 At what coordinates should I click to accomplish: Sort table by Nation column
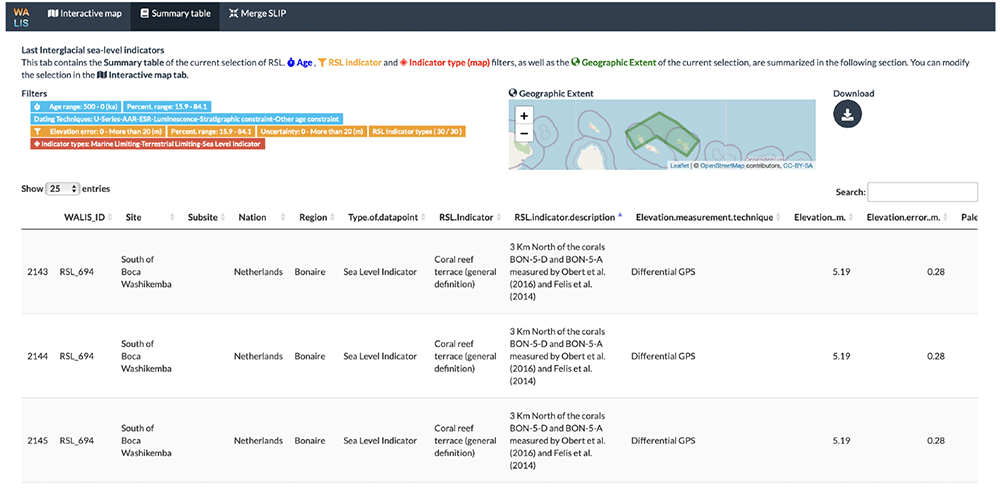pos(262,218)
